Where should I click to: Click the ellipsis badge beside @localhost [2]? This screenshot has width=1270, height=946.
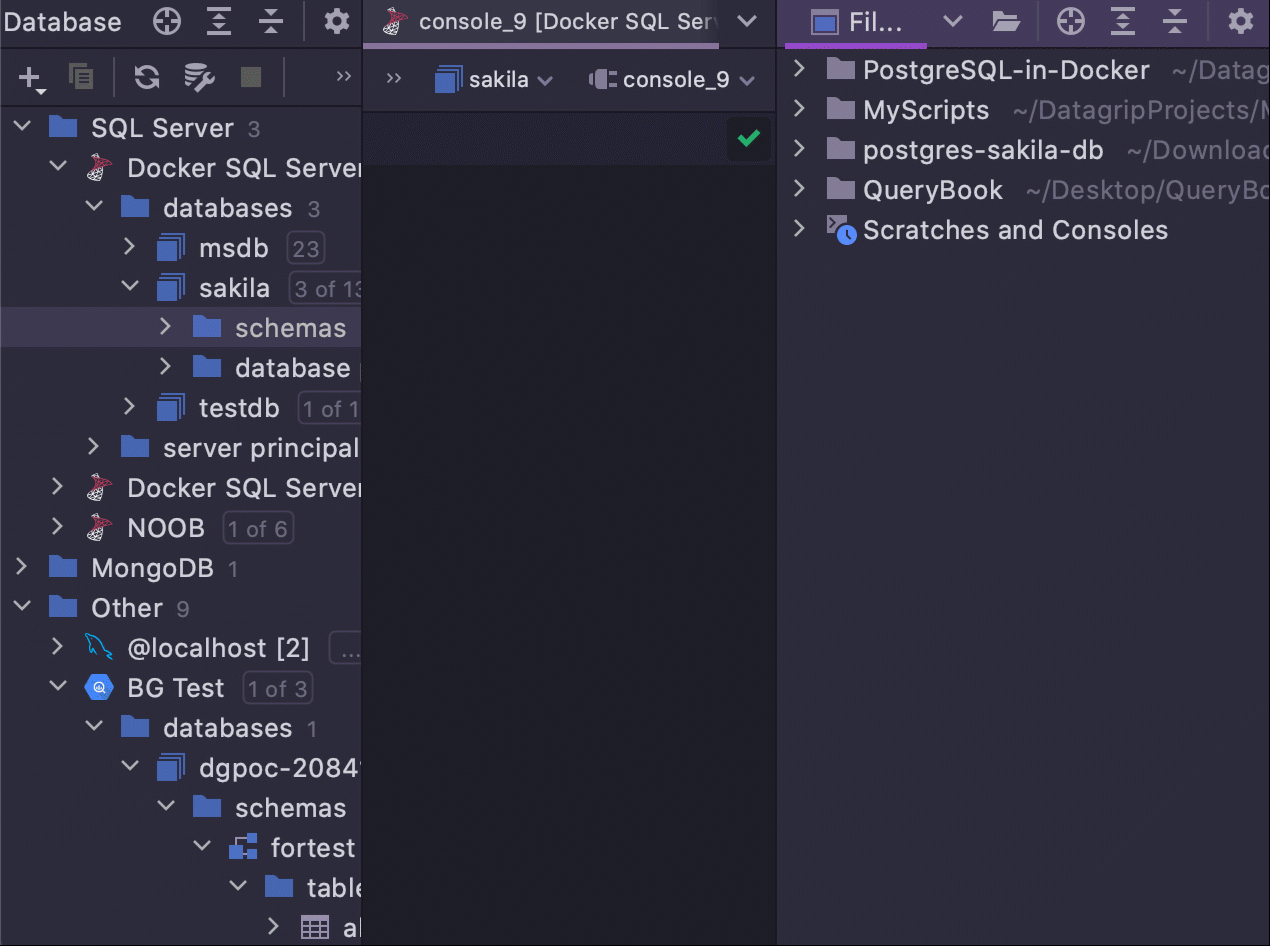(345, 648)
